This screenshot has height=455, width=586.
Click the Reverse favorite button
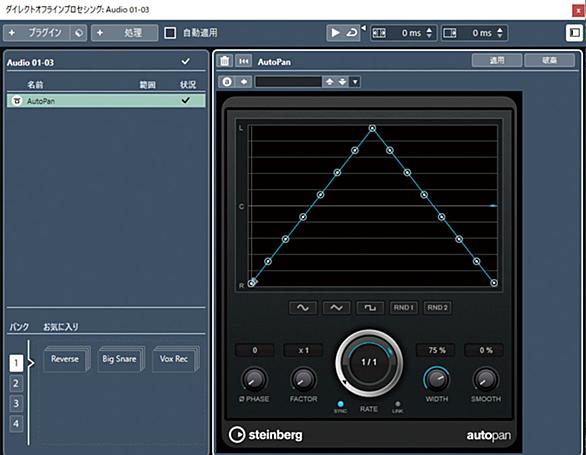tap(66, 359)
